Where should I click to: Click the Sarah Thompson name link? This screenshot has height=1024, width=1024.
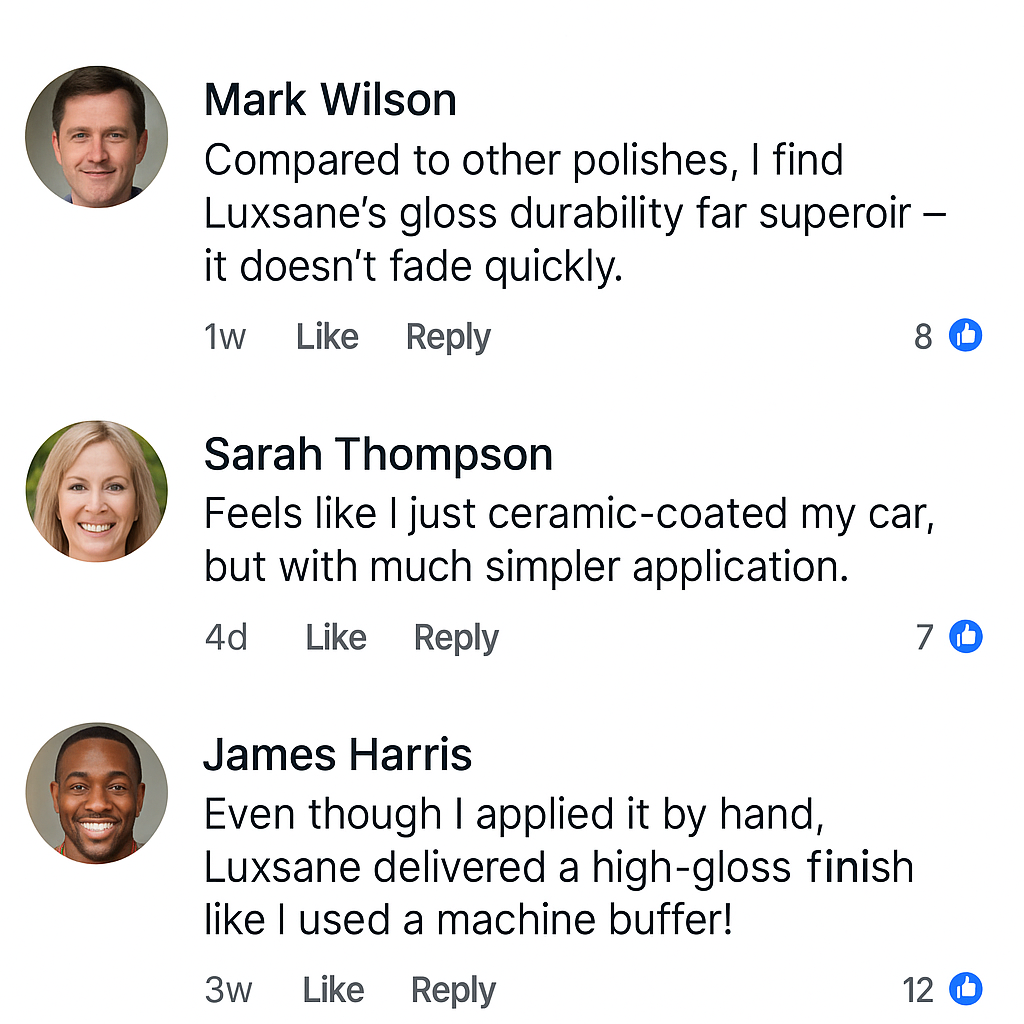tap(378, 455)
